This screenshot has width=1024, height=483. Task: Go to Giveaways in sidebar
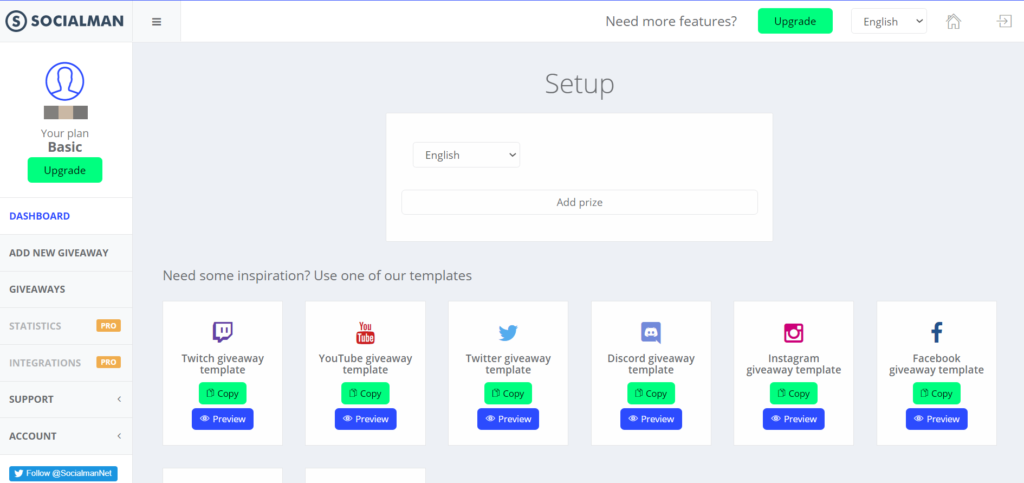pyautogui.click(x=37, y=289)
